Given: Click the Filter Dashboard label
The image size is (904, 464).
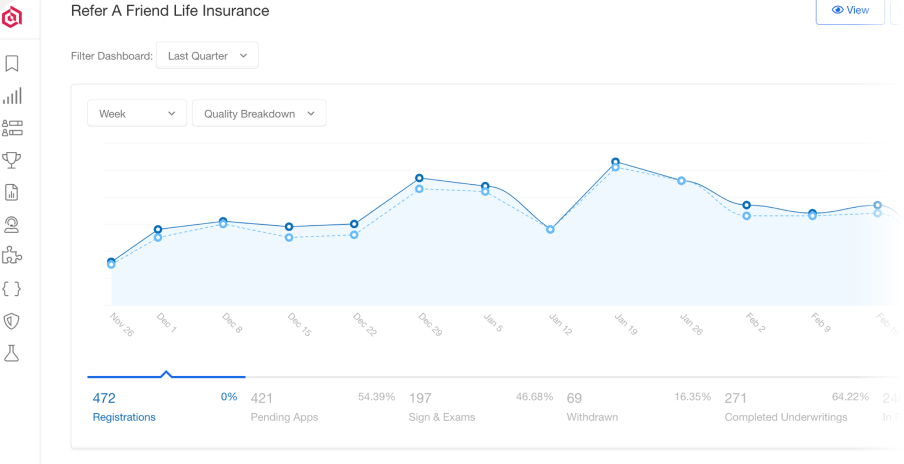Looking at the screenshot, I should [x=112, y=56].
